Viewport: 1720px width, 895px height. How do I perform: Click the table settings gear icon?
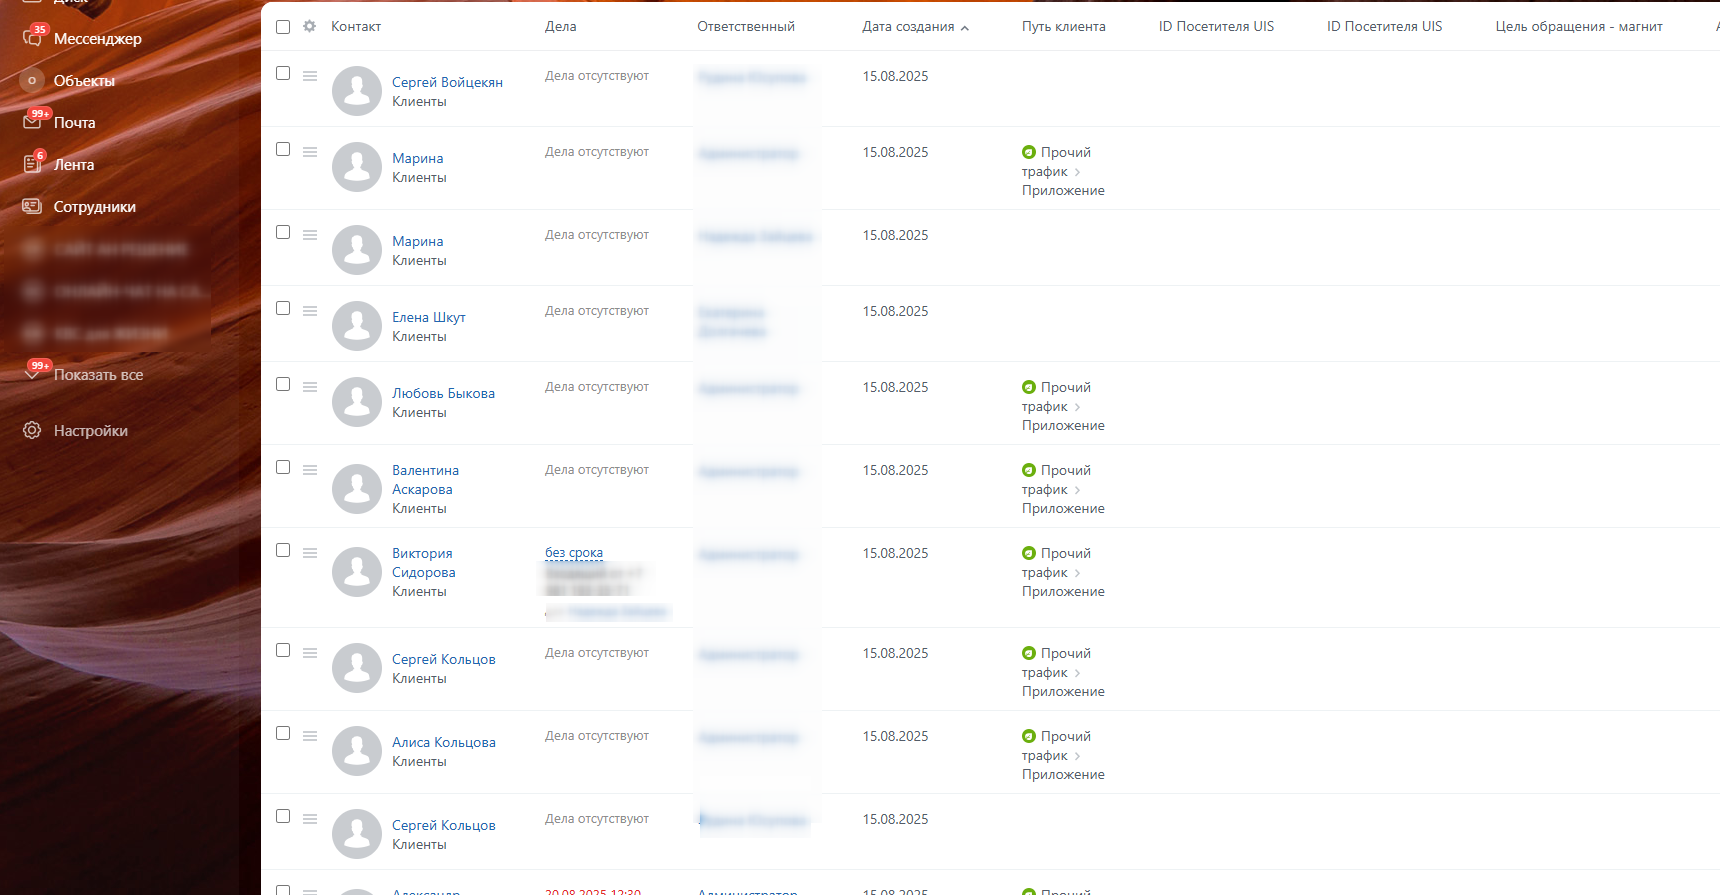[x=310, y=26]
